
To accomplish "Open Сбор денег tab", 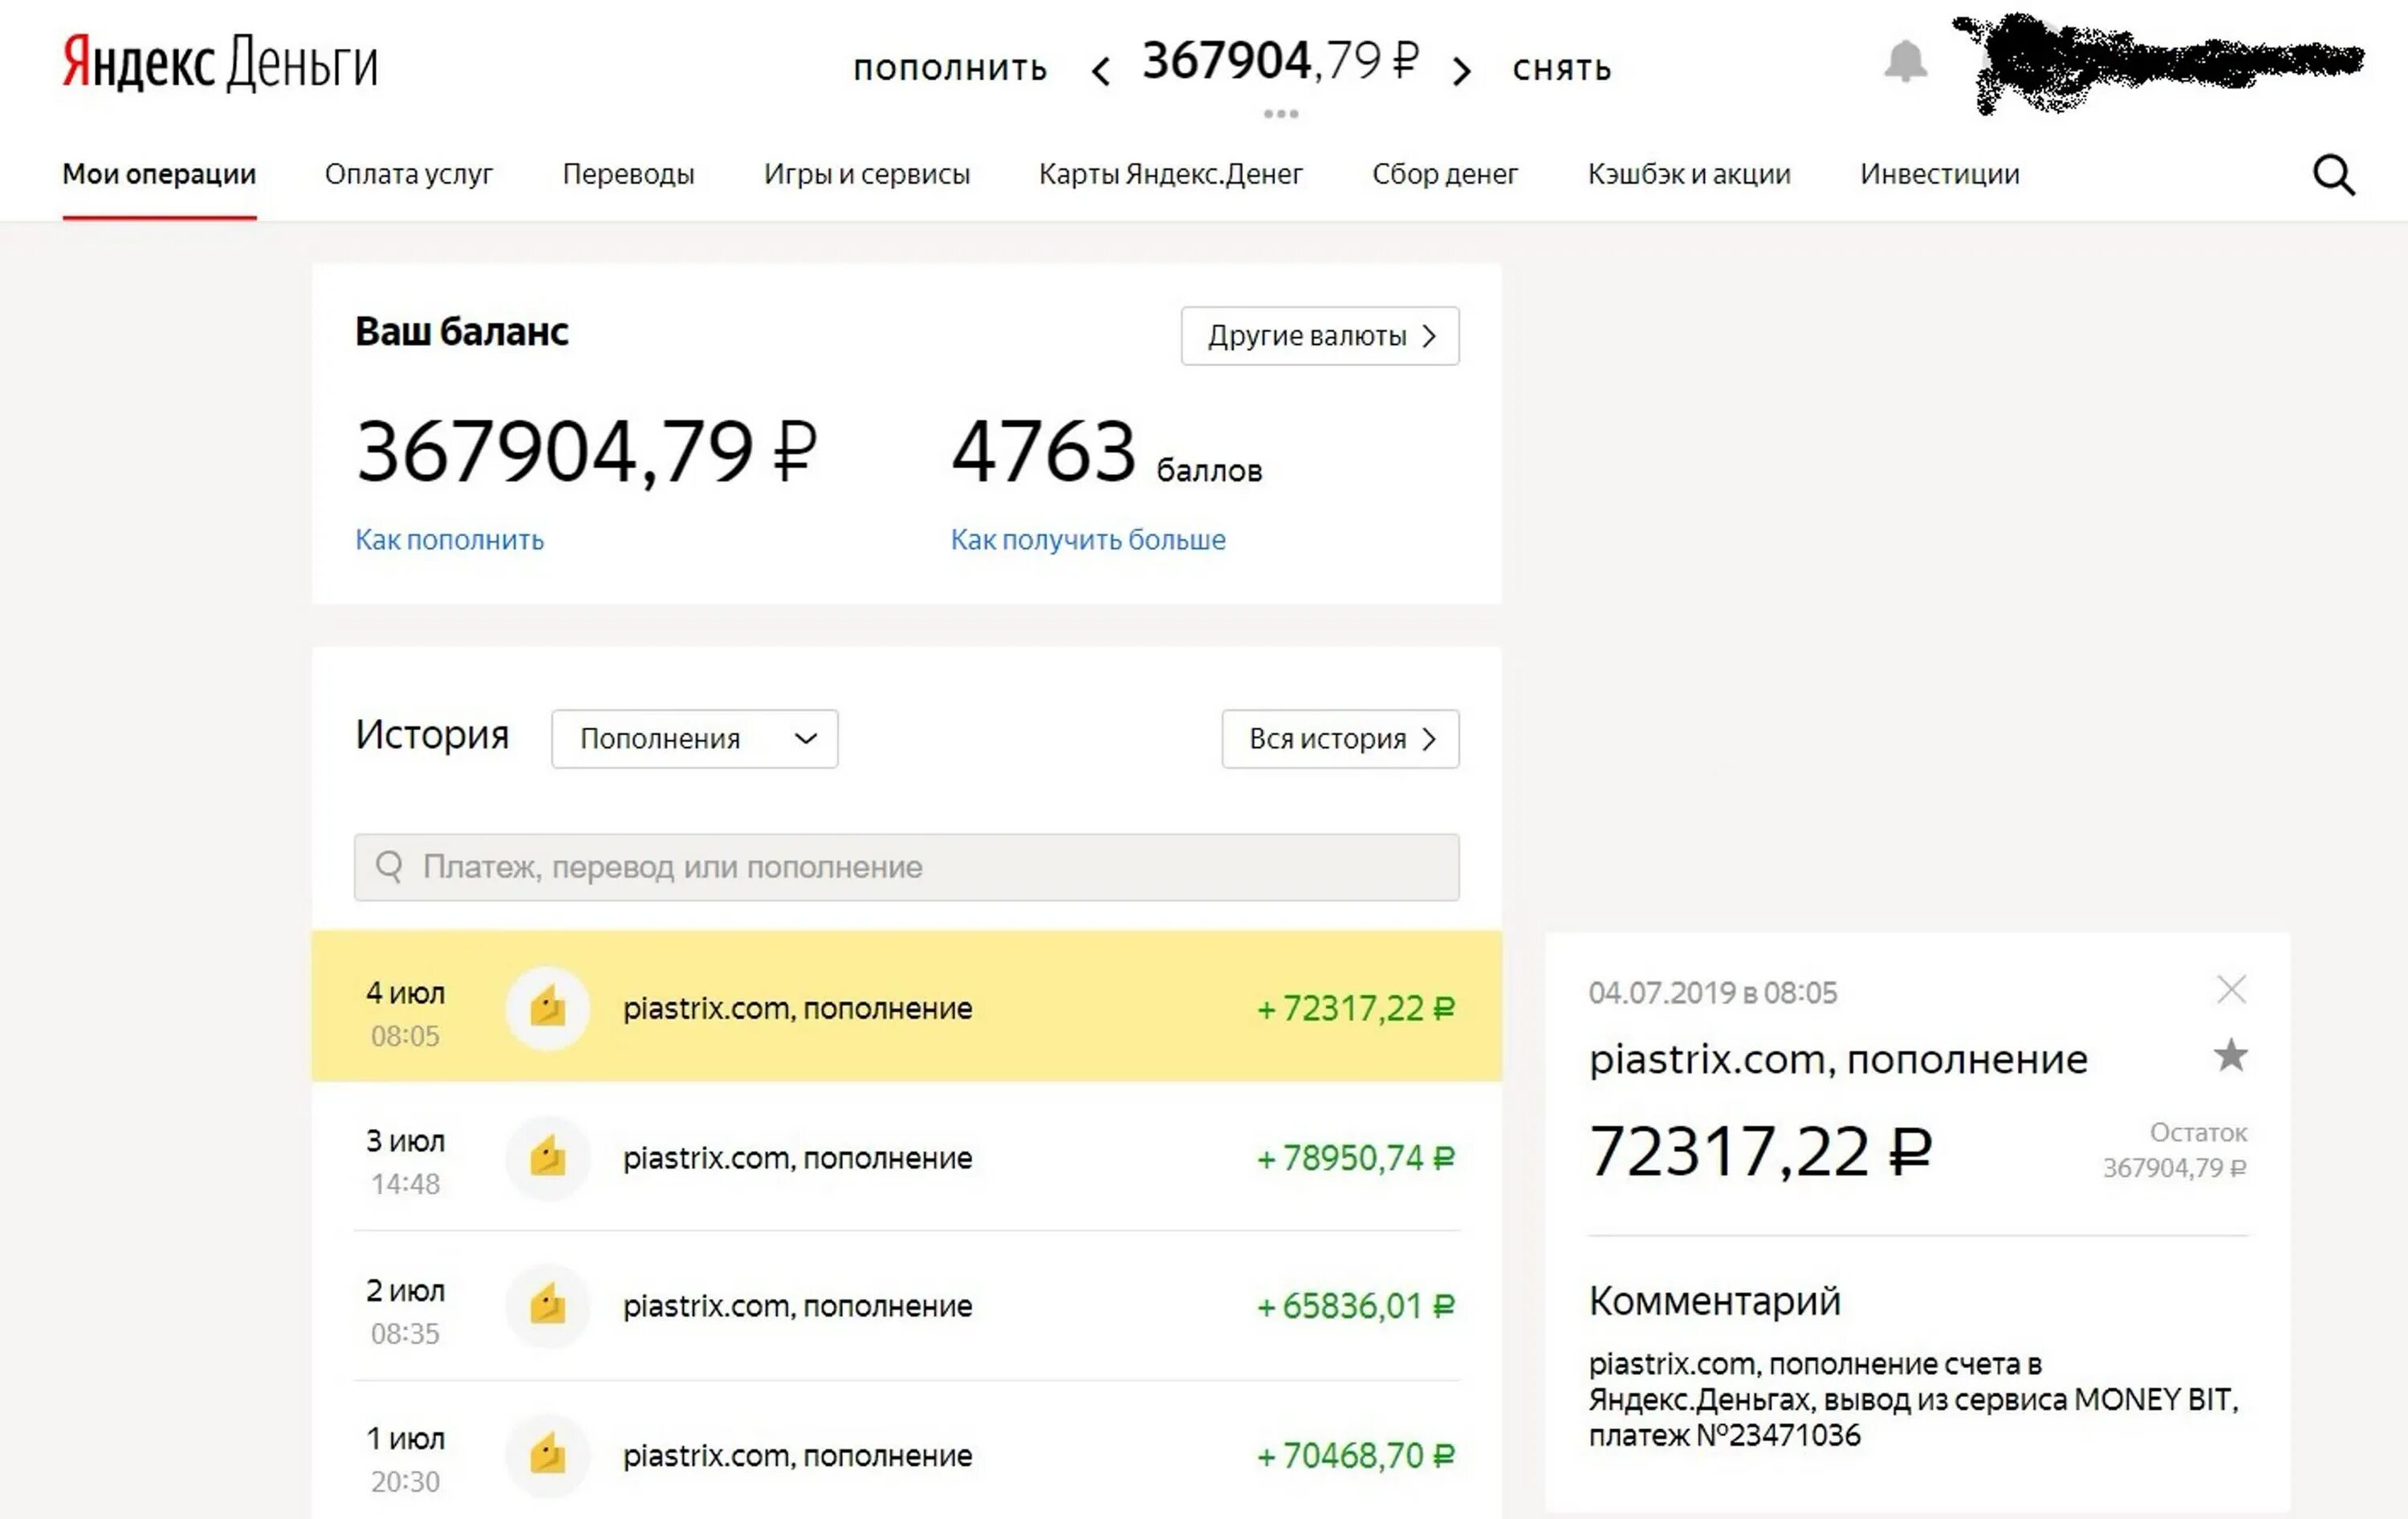I will click(1445, 174).
